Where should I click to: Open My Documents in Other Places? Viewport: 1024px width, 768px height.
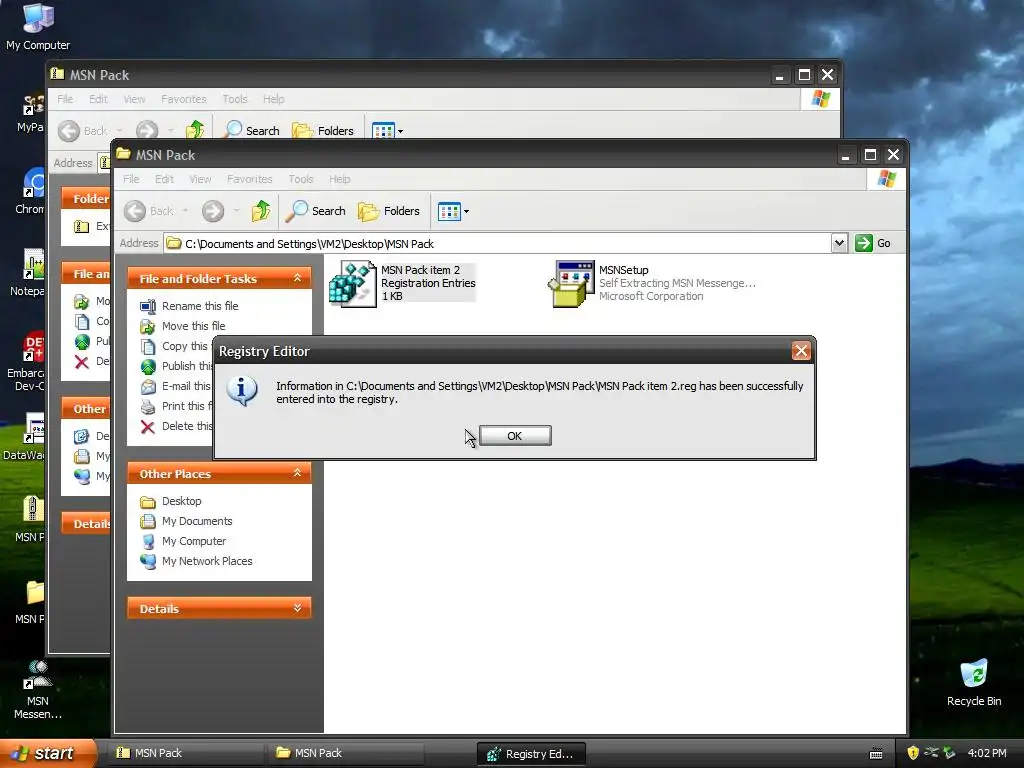coord(197,521)
